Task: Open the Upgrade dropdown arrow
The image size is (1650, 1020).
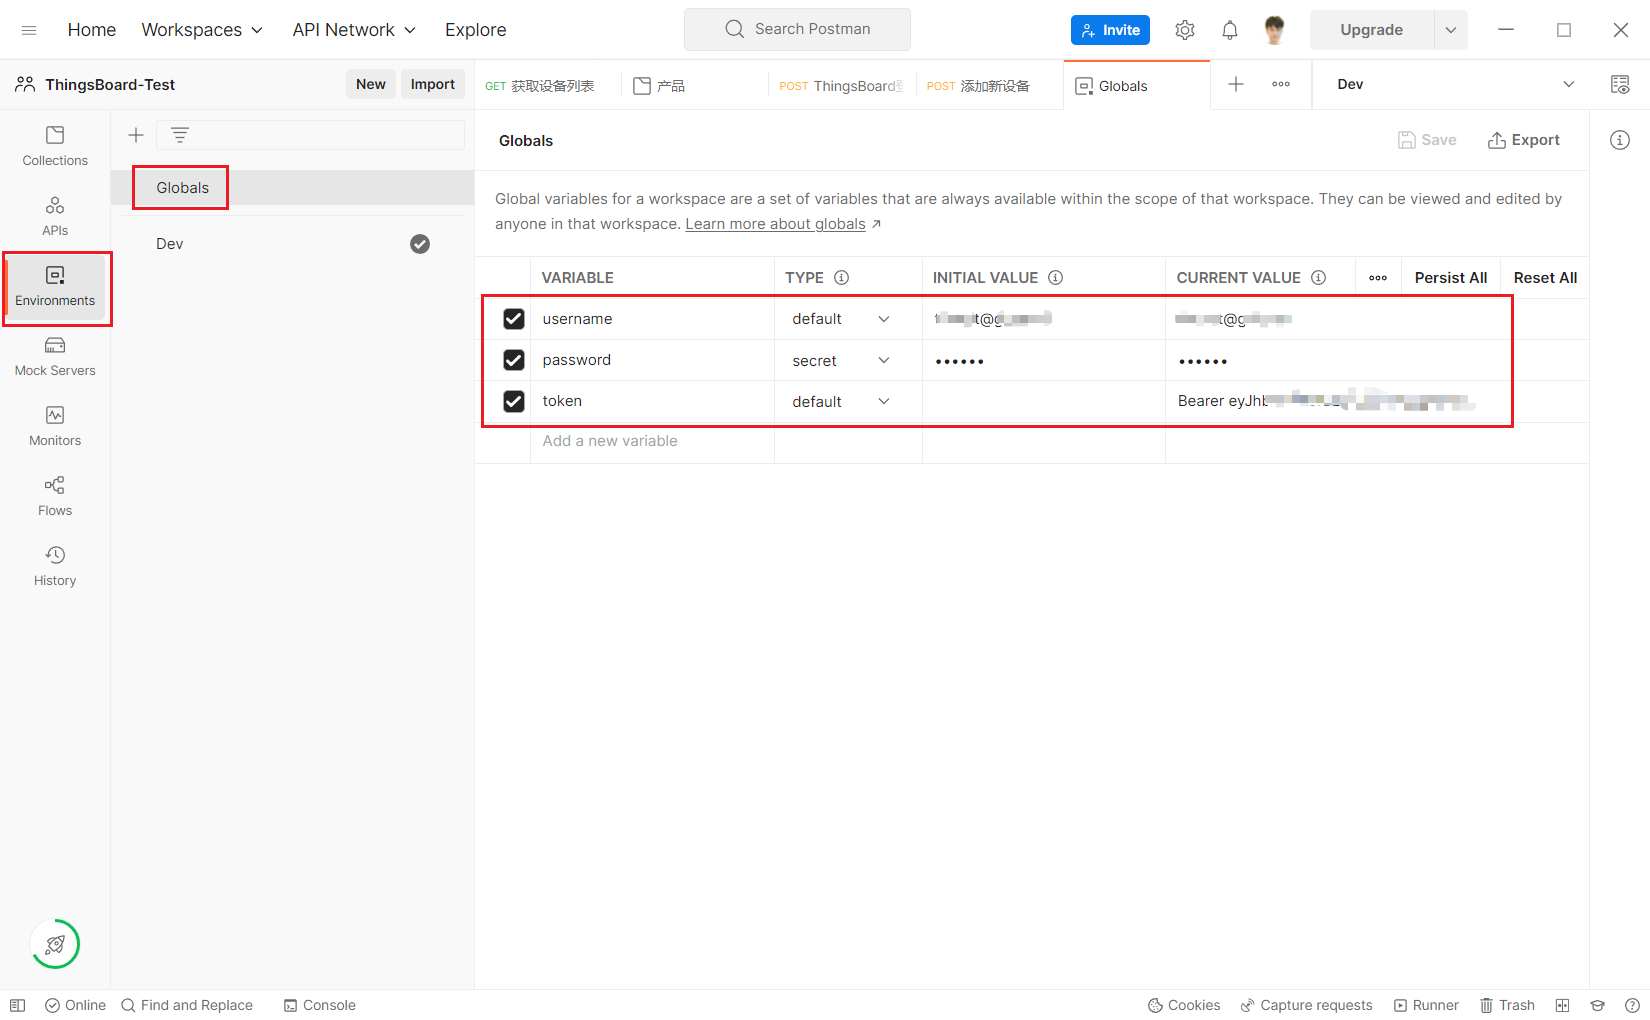Action: [1451, 30]
